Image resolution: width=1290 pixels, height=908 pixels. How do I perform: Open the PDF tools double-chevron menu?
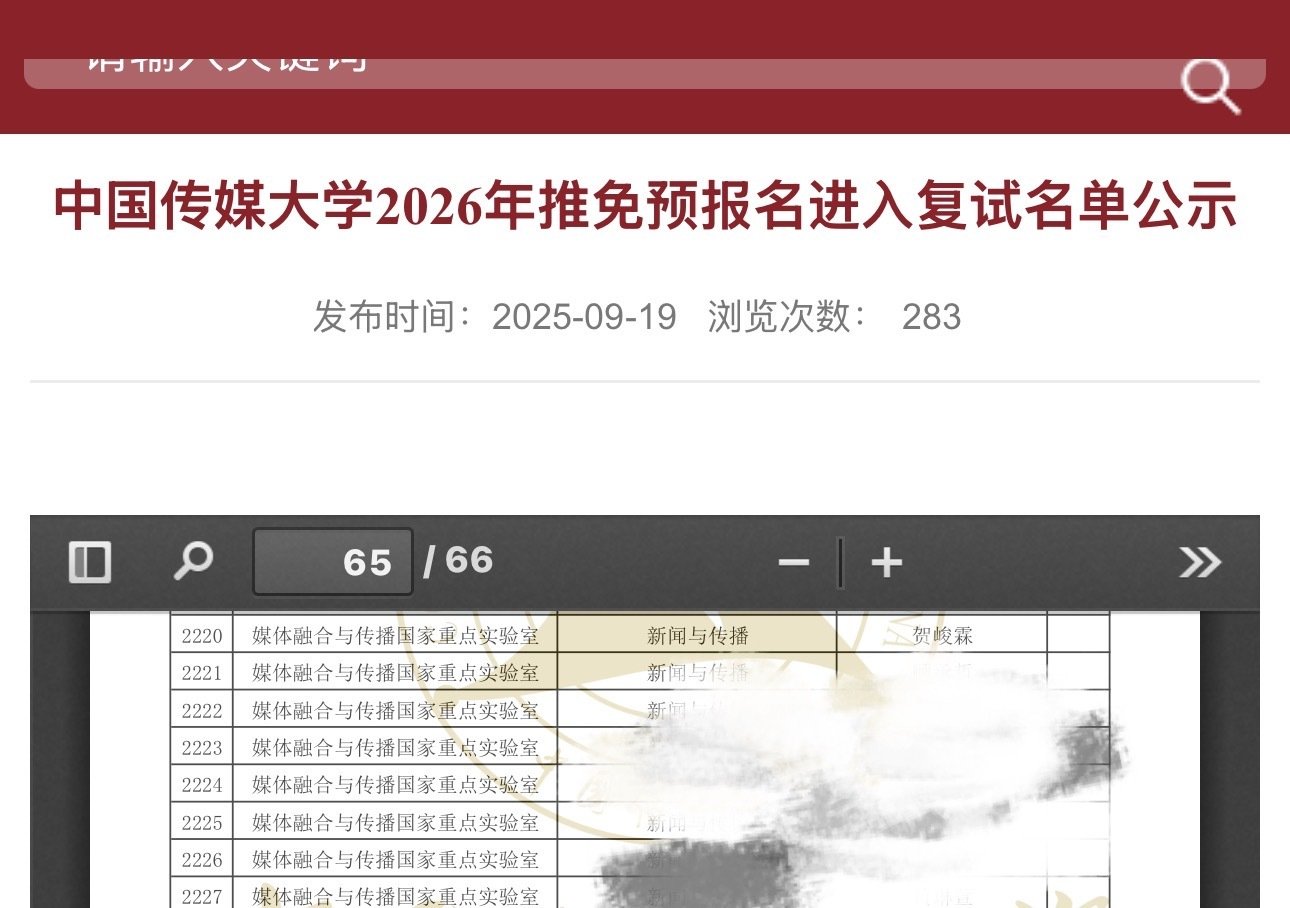click(1200, 562)
